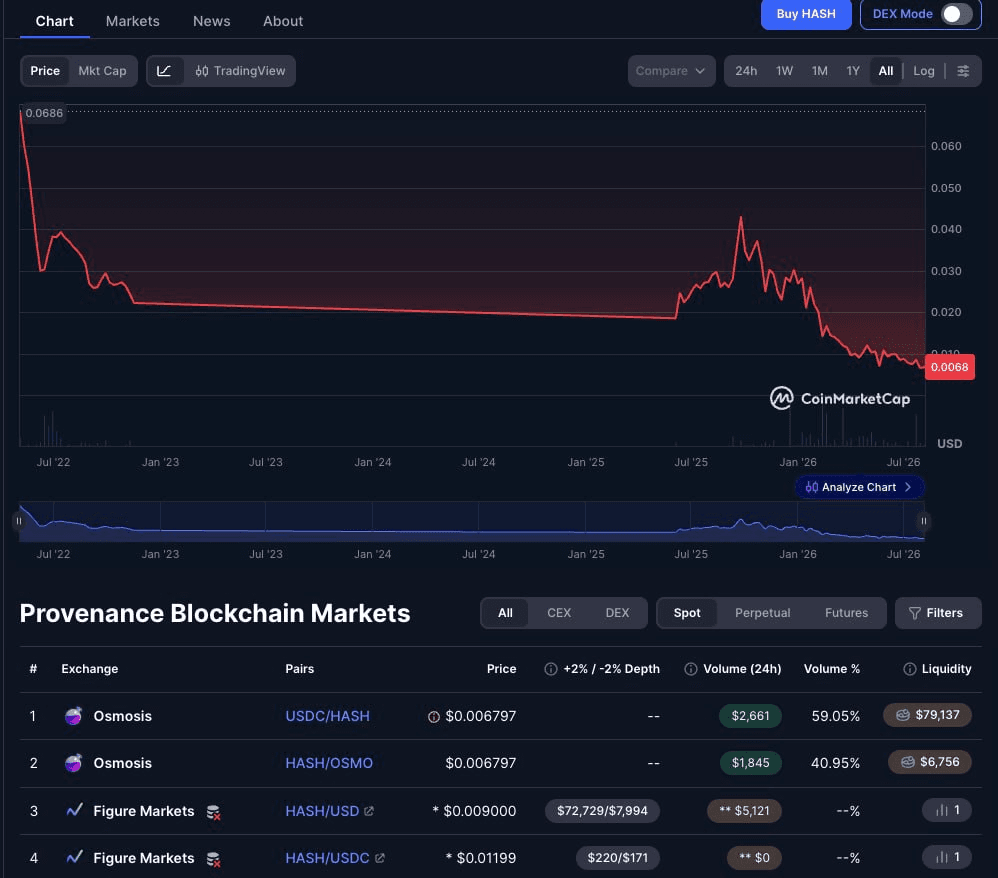Viewport: 998px width, 878px height.
Task: Click liquidity score badge $79,137
Action: [x=927, y=715]
